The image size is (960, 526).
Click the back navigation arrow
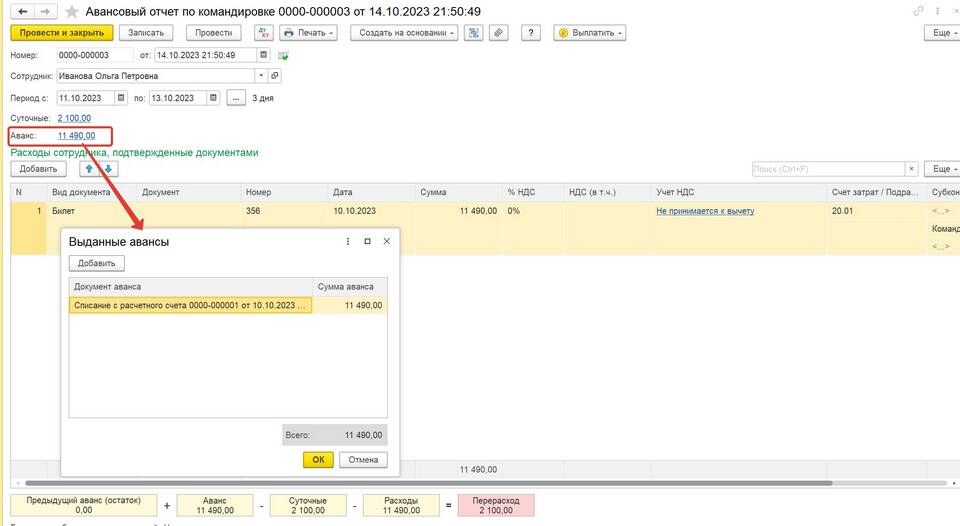point(22,11)
